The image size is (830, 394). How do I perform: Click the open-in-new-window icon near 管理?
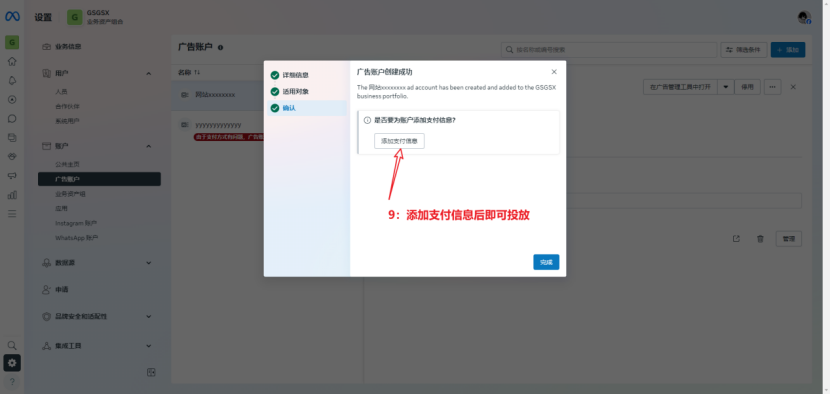pyautogui.click(x=736, y=239)
